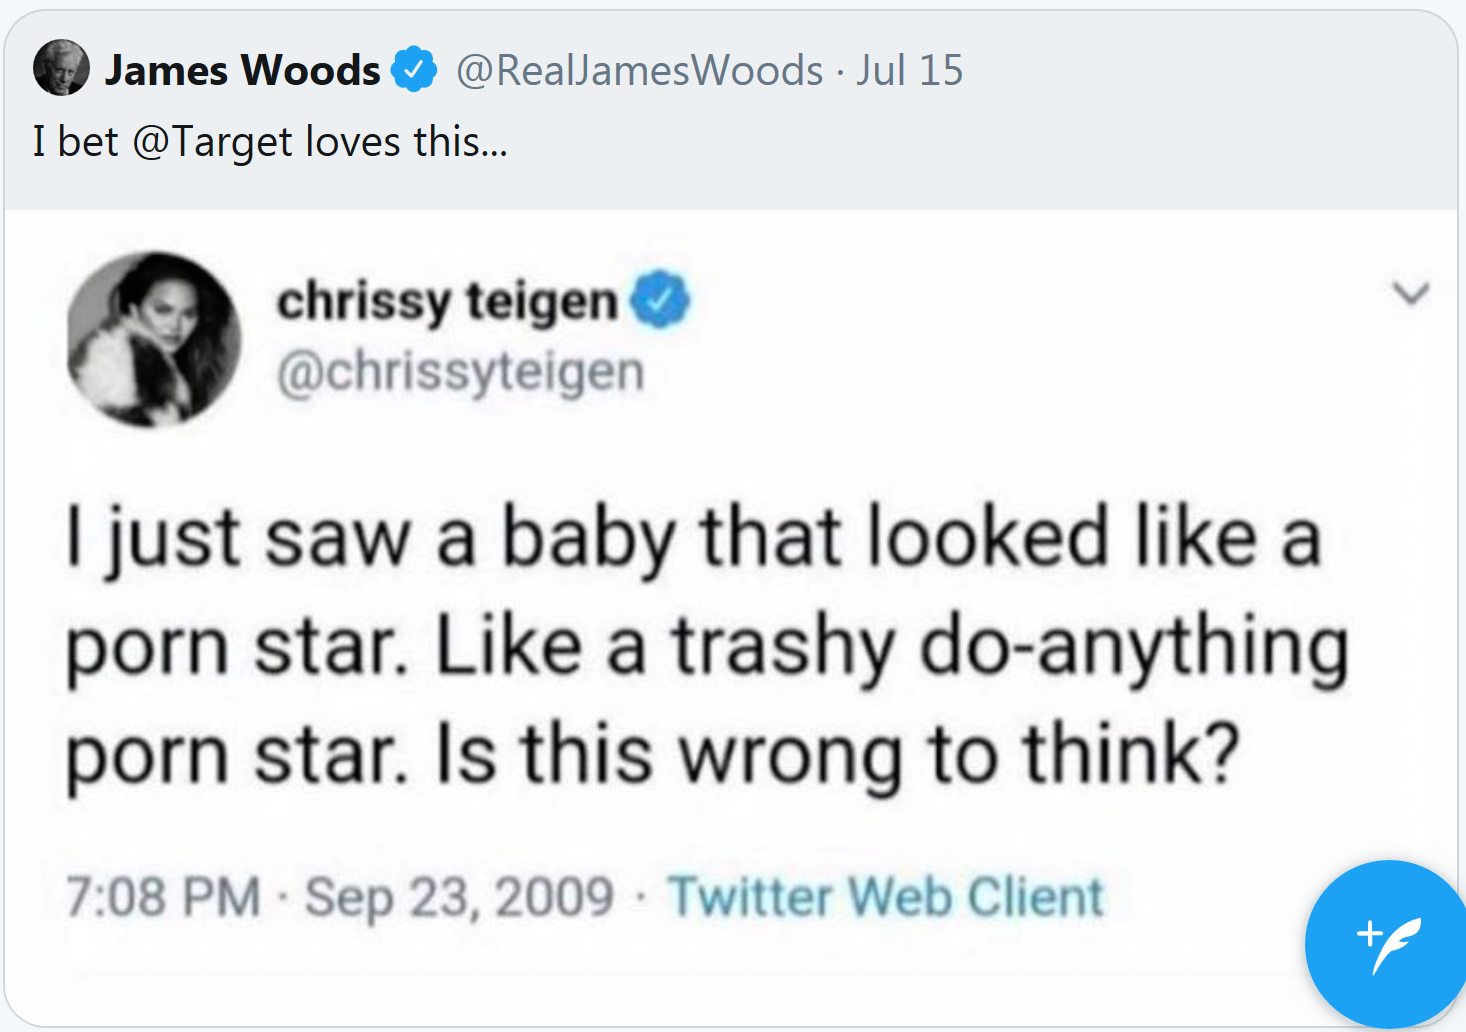Viewport: 1466px width, 1032px height.
Task: Click the Sep 23, 2009 date
Action: pyautogui.click(x=459, y=895)
